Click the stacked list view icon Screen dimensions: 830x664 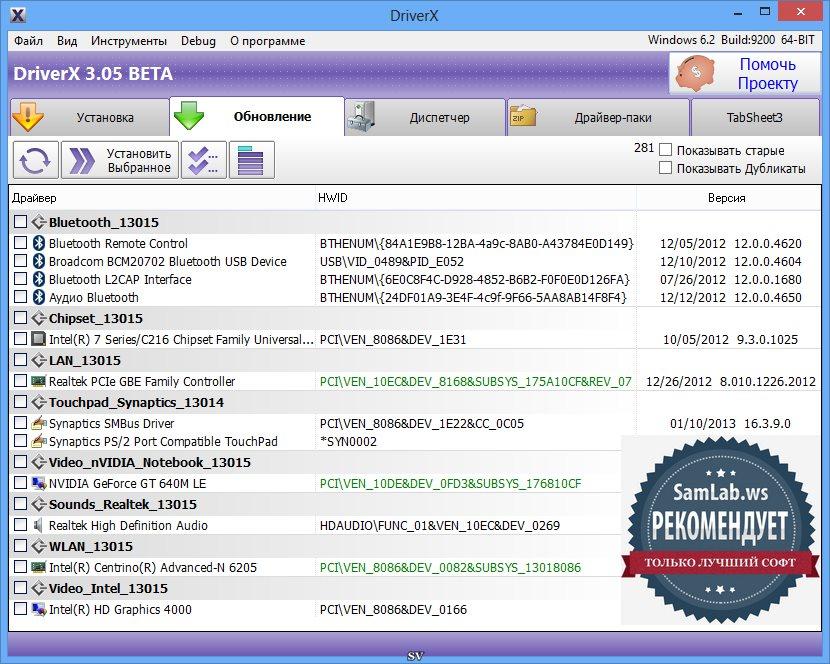pyautogui.click(x=252, y=160)
